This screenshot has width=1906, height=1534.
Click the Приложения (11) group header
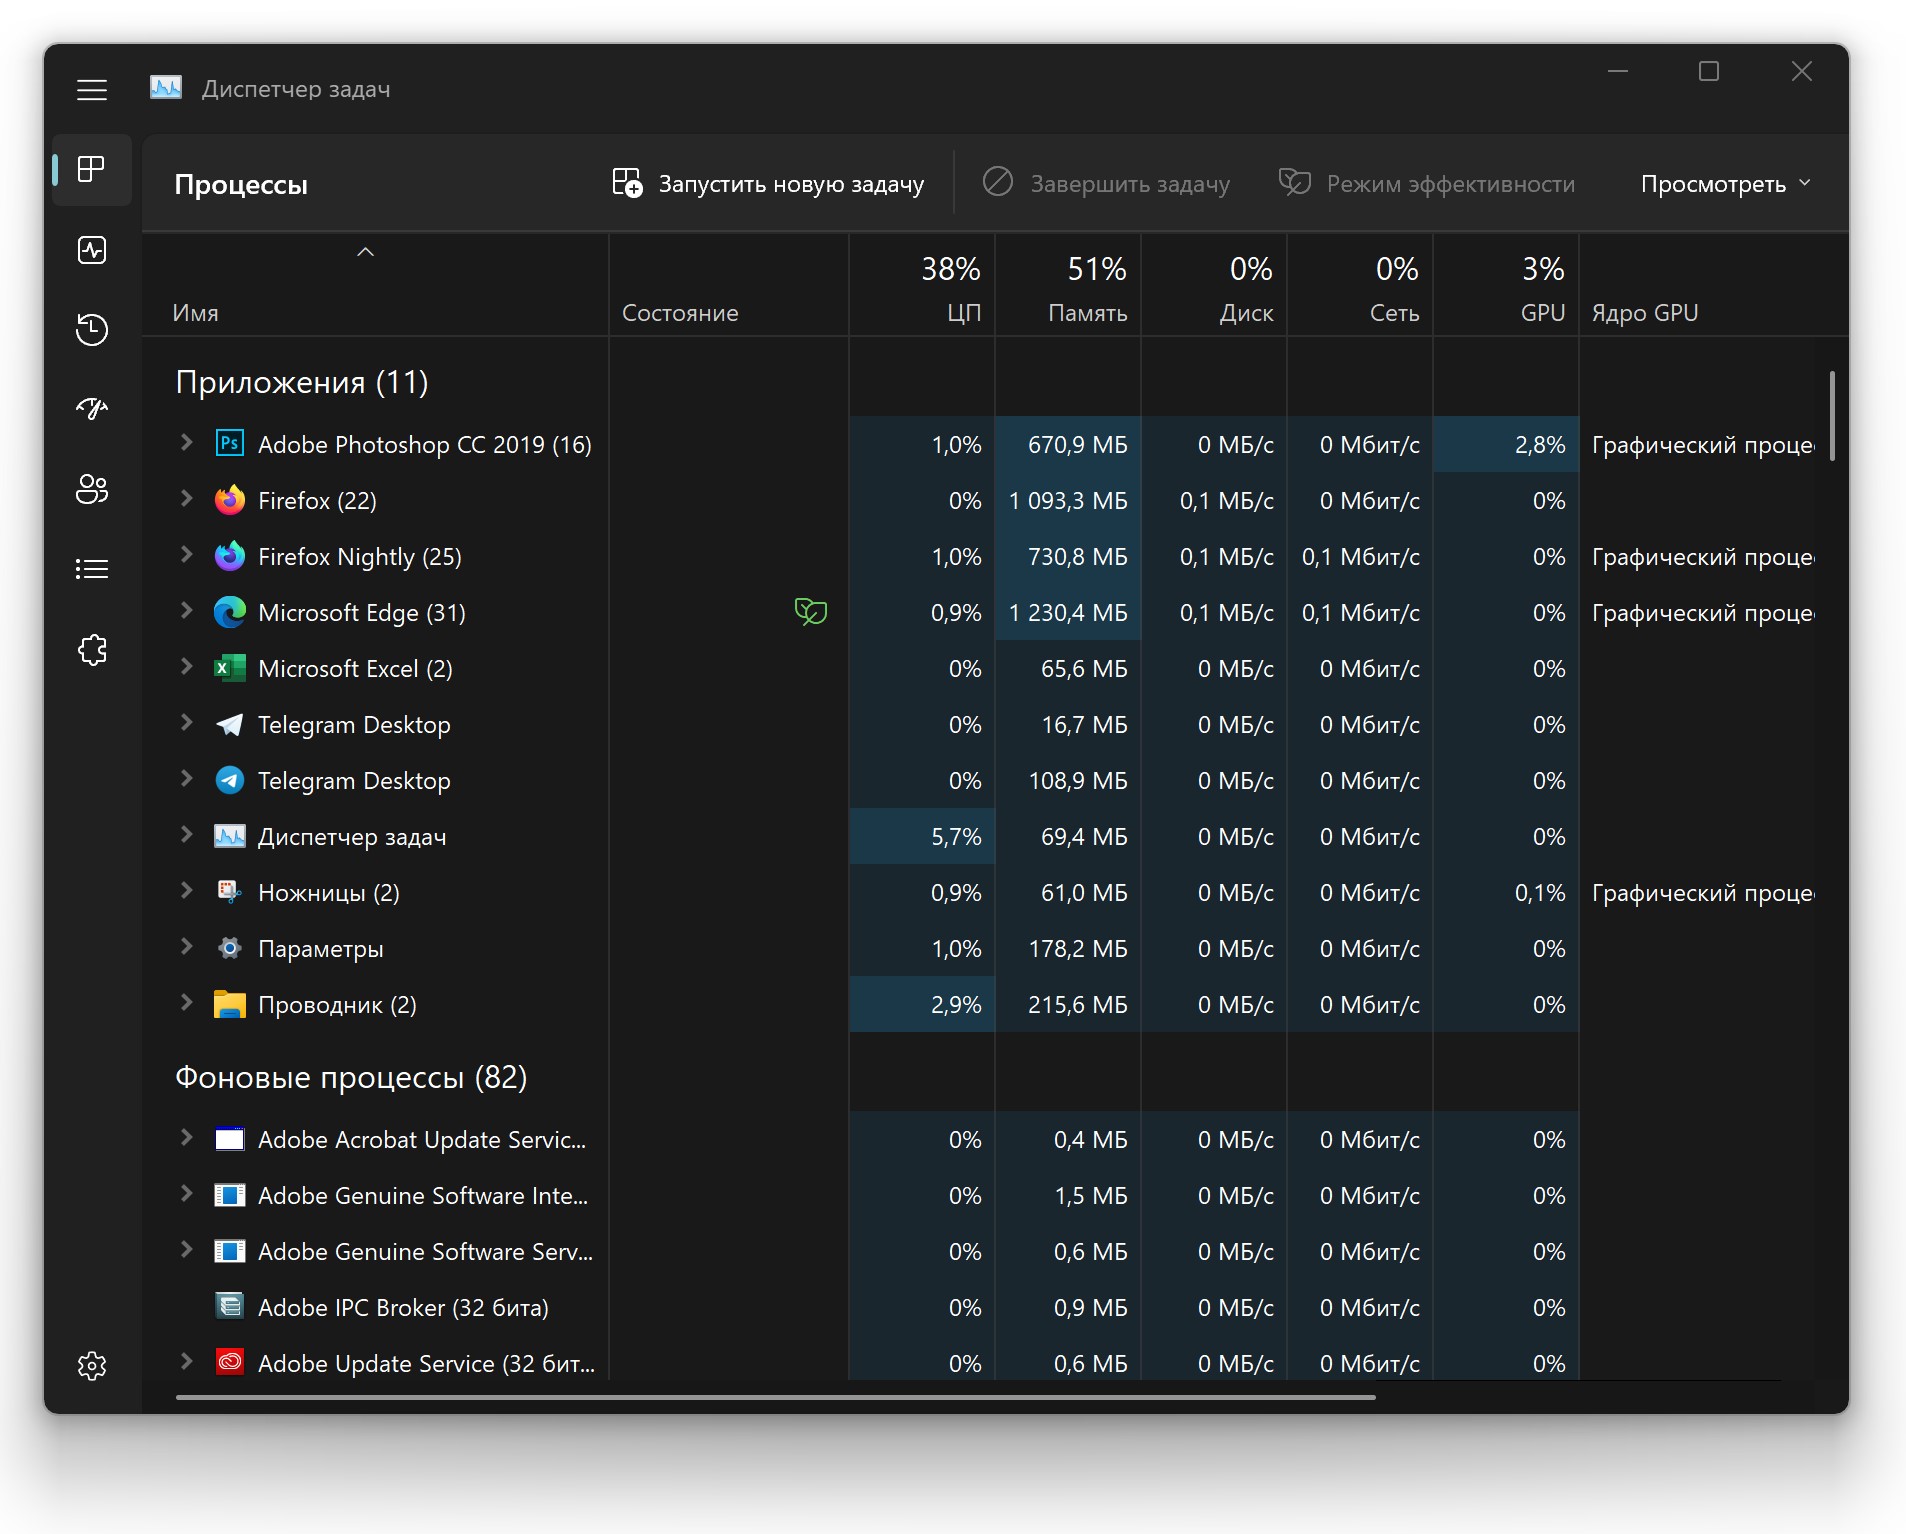coord(302,382)
